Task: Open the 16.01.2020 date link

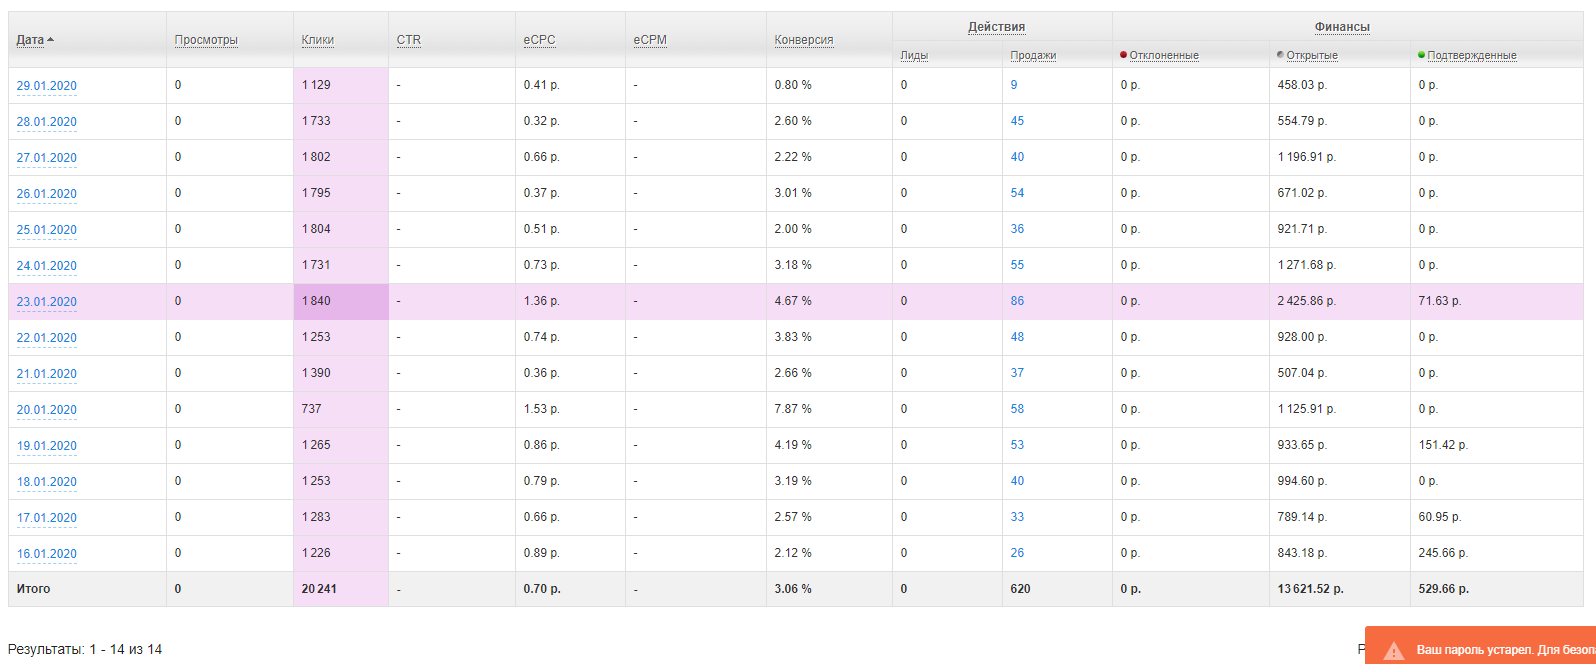Action: pos(46,554)
